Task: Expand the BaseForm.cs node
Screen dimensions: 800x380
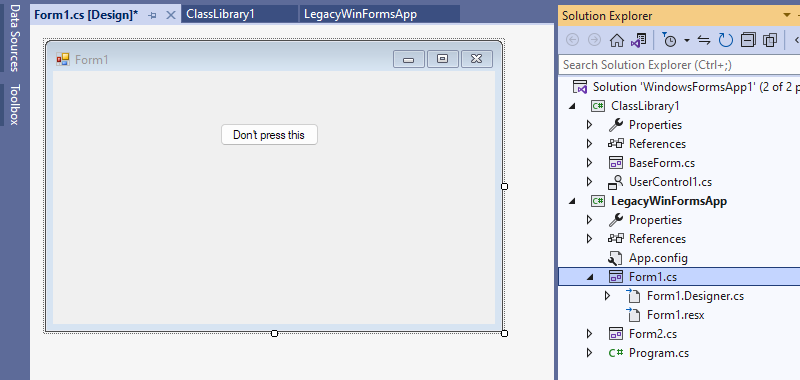Action: click(x=590, y=163)
